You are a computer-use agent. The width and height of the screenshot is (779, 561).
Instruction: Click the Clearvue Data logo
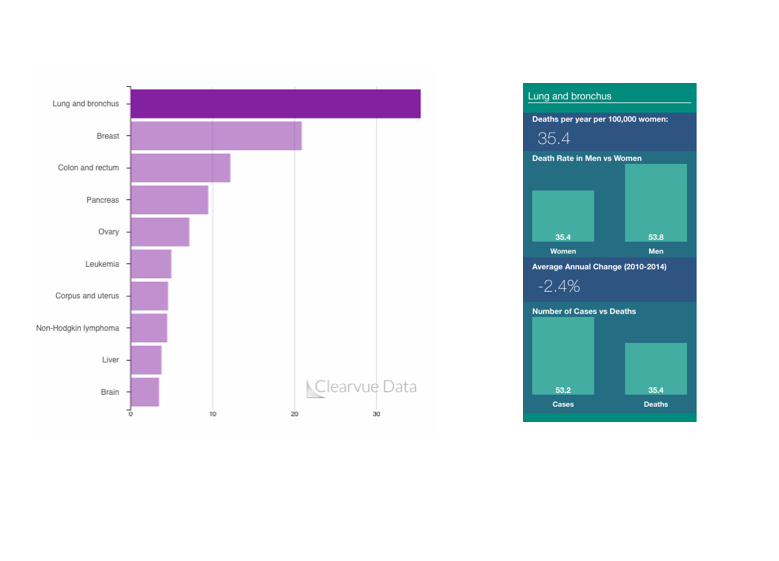click(361, 387)
